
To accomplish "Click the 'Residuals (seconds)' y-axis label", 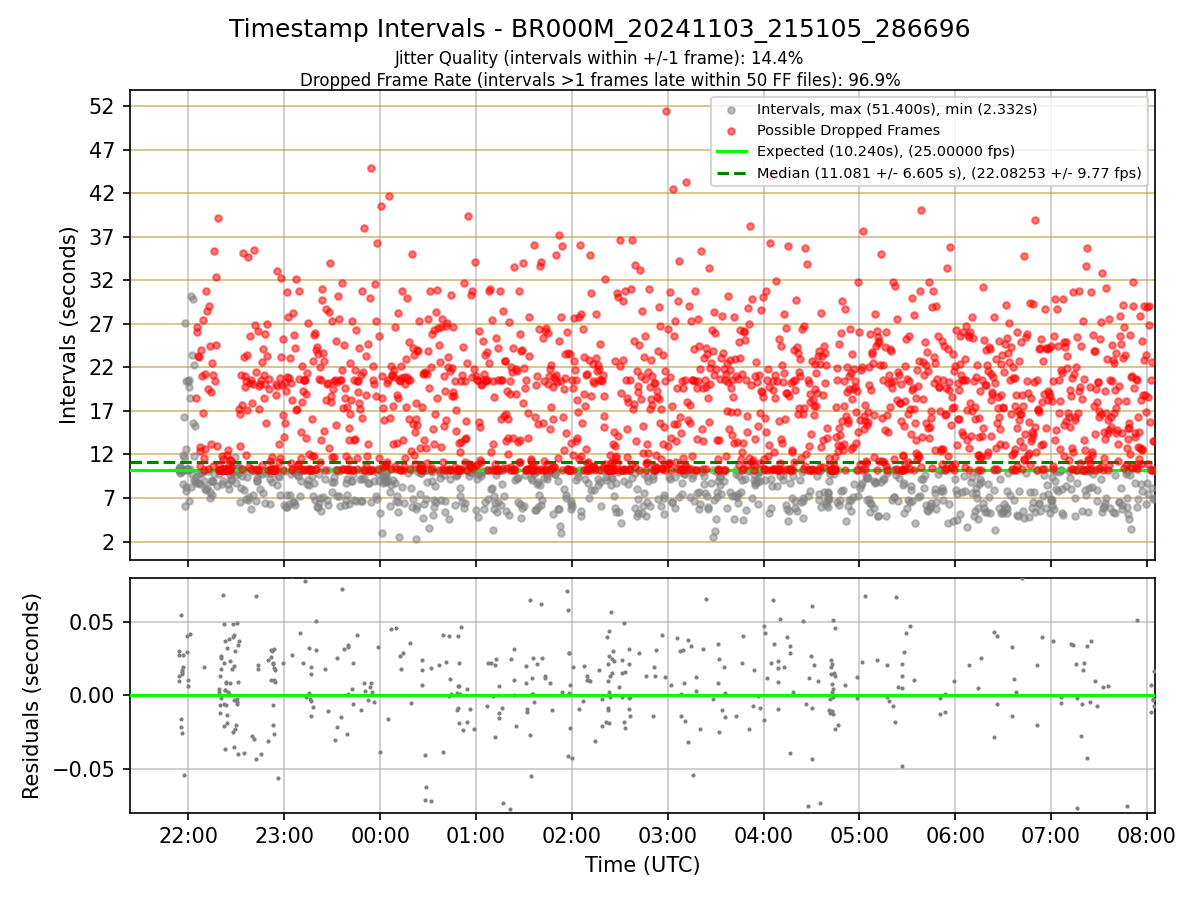I will tap(31, 696).
